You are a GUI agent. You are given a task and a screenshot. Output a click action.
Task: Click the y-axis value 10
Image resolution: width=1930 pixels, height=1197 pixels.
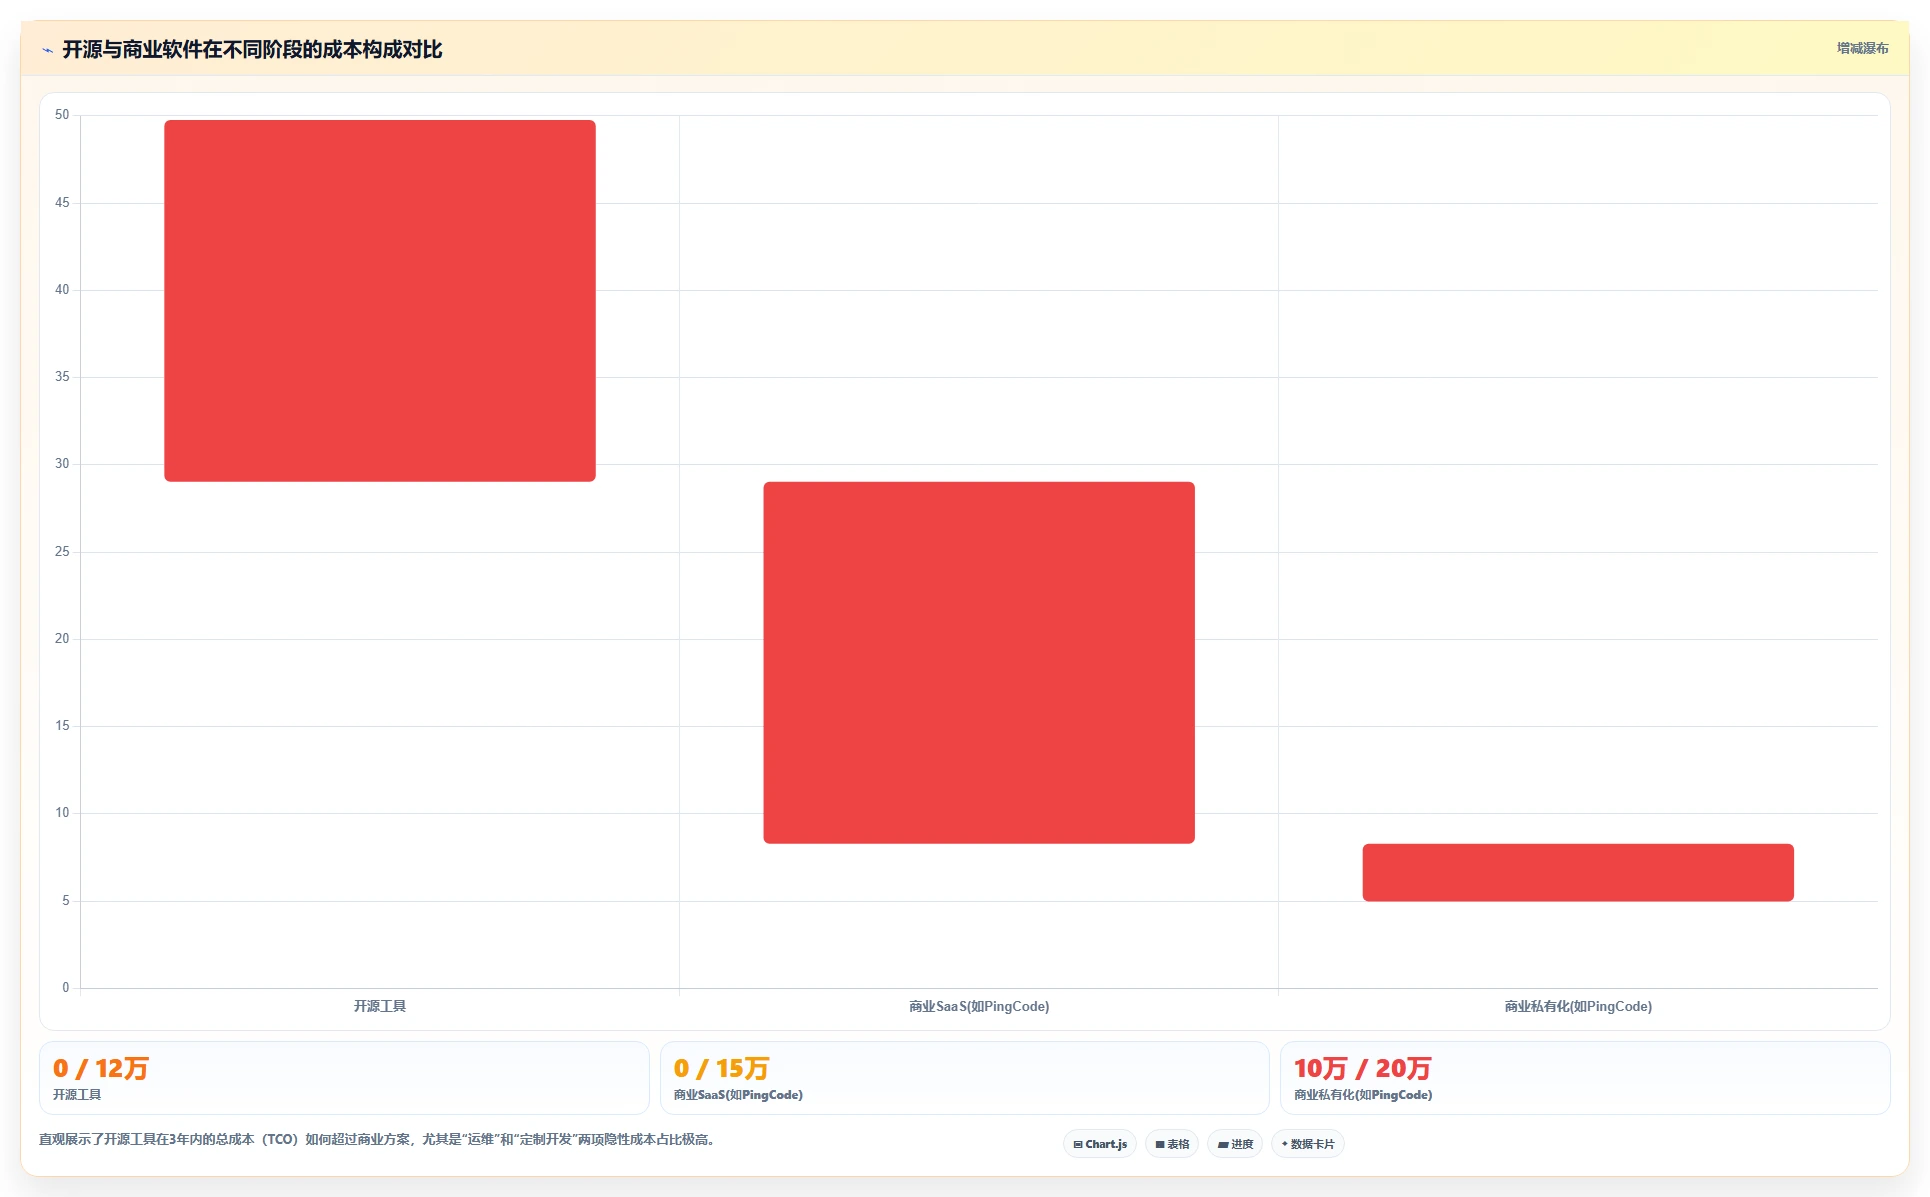coord(62,813)
